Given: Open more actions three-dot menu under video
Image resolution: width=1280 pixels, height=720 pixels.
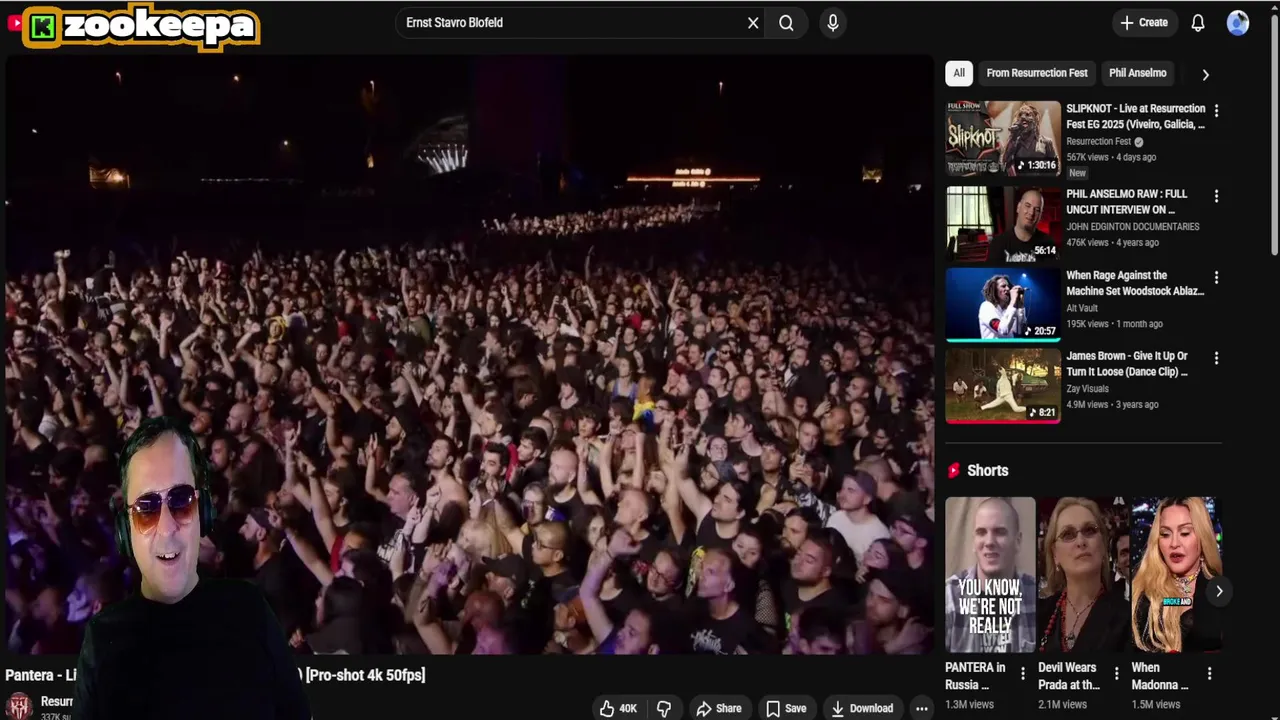Looking at the screenshot, I should pos(922,708).
